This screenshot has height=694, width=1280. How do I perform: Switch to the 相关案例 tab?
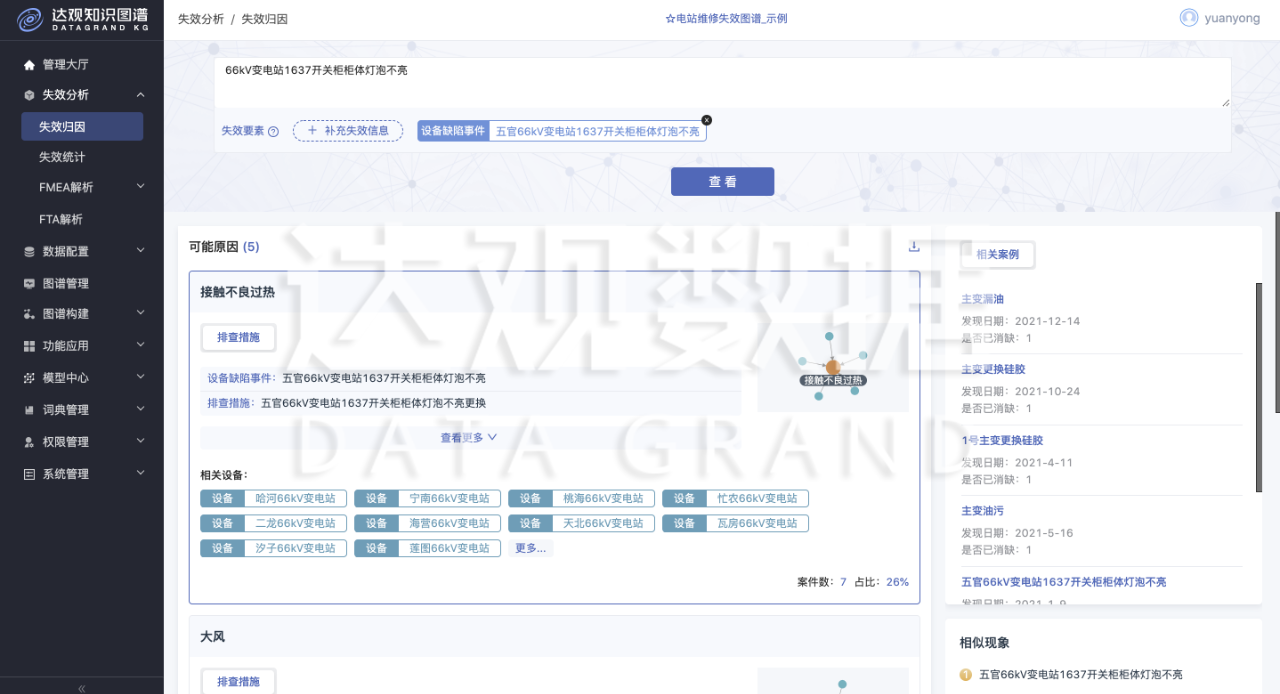point(997,255)
